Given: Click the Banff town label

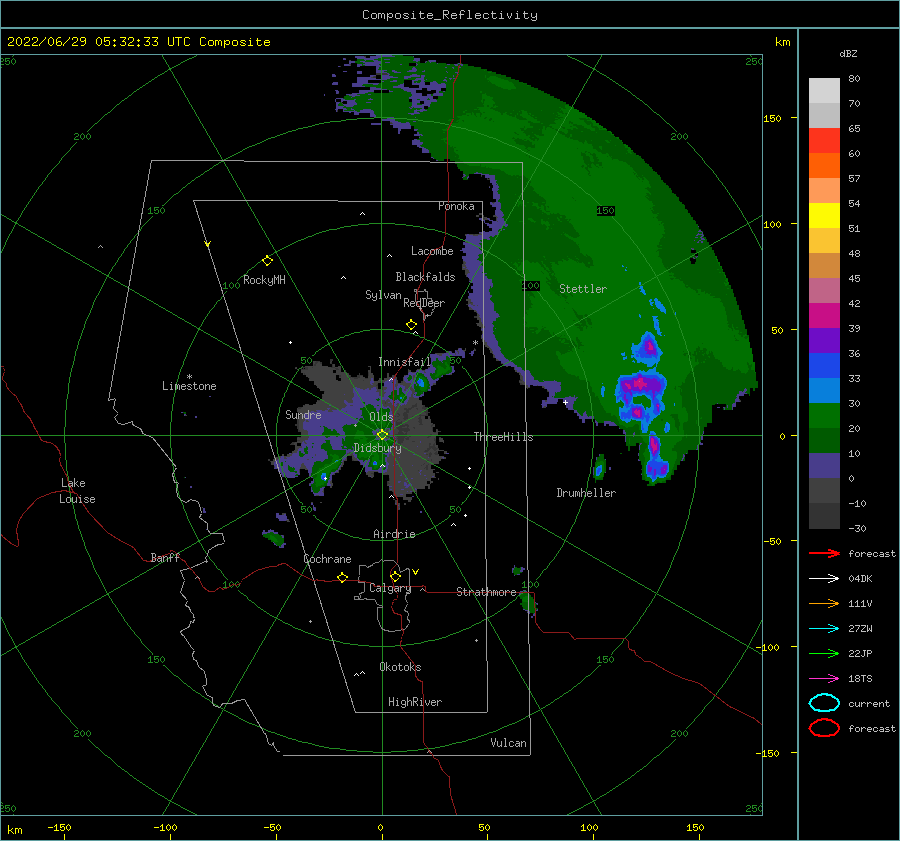Looking at the screenshot, I should [x=165, y=557].
